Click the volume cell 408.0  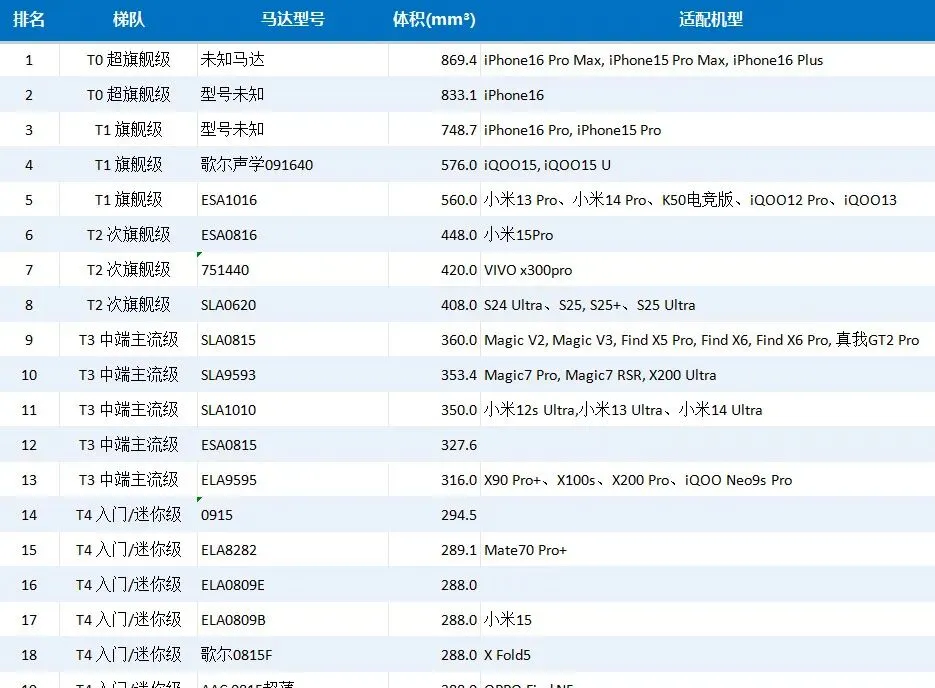[459, 305]
